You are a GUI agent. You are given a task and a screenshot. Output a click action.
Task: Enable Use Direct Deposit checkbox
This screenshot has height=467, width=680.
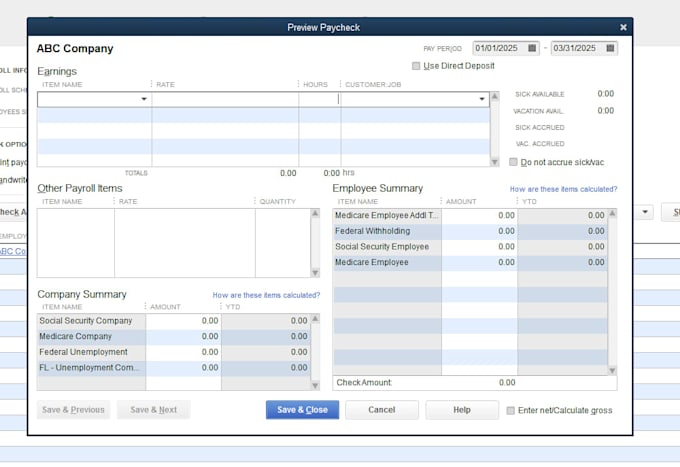pos(416,66)
